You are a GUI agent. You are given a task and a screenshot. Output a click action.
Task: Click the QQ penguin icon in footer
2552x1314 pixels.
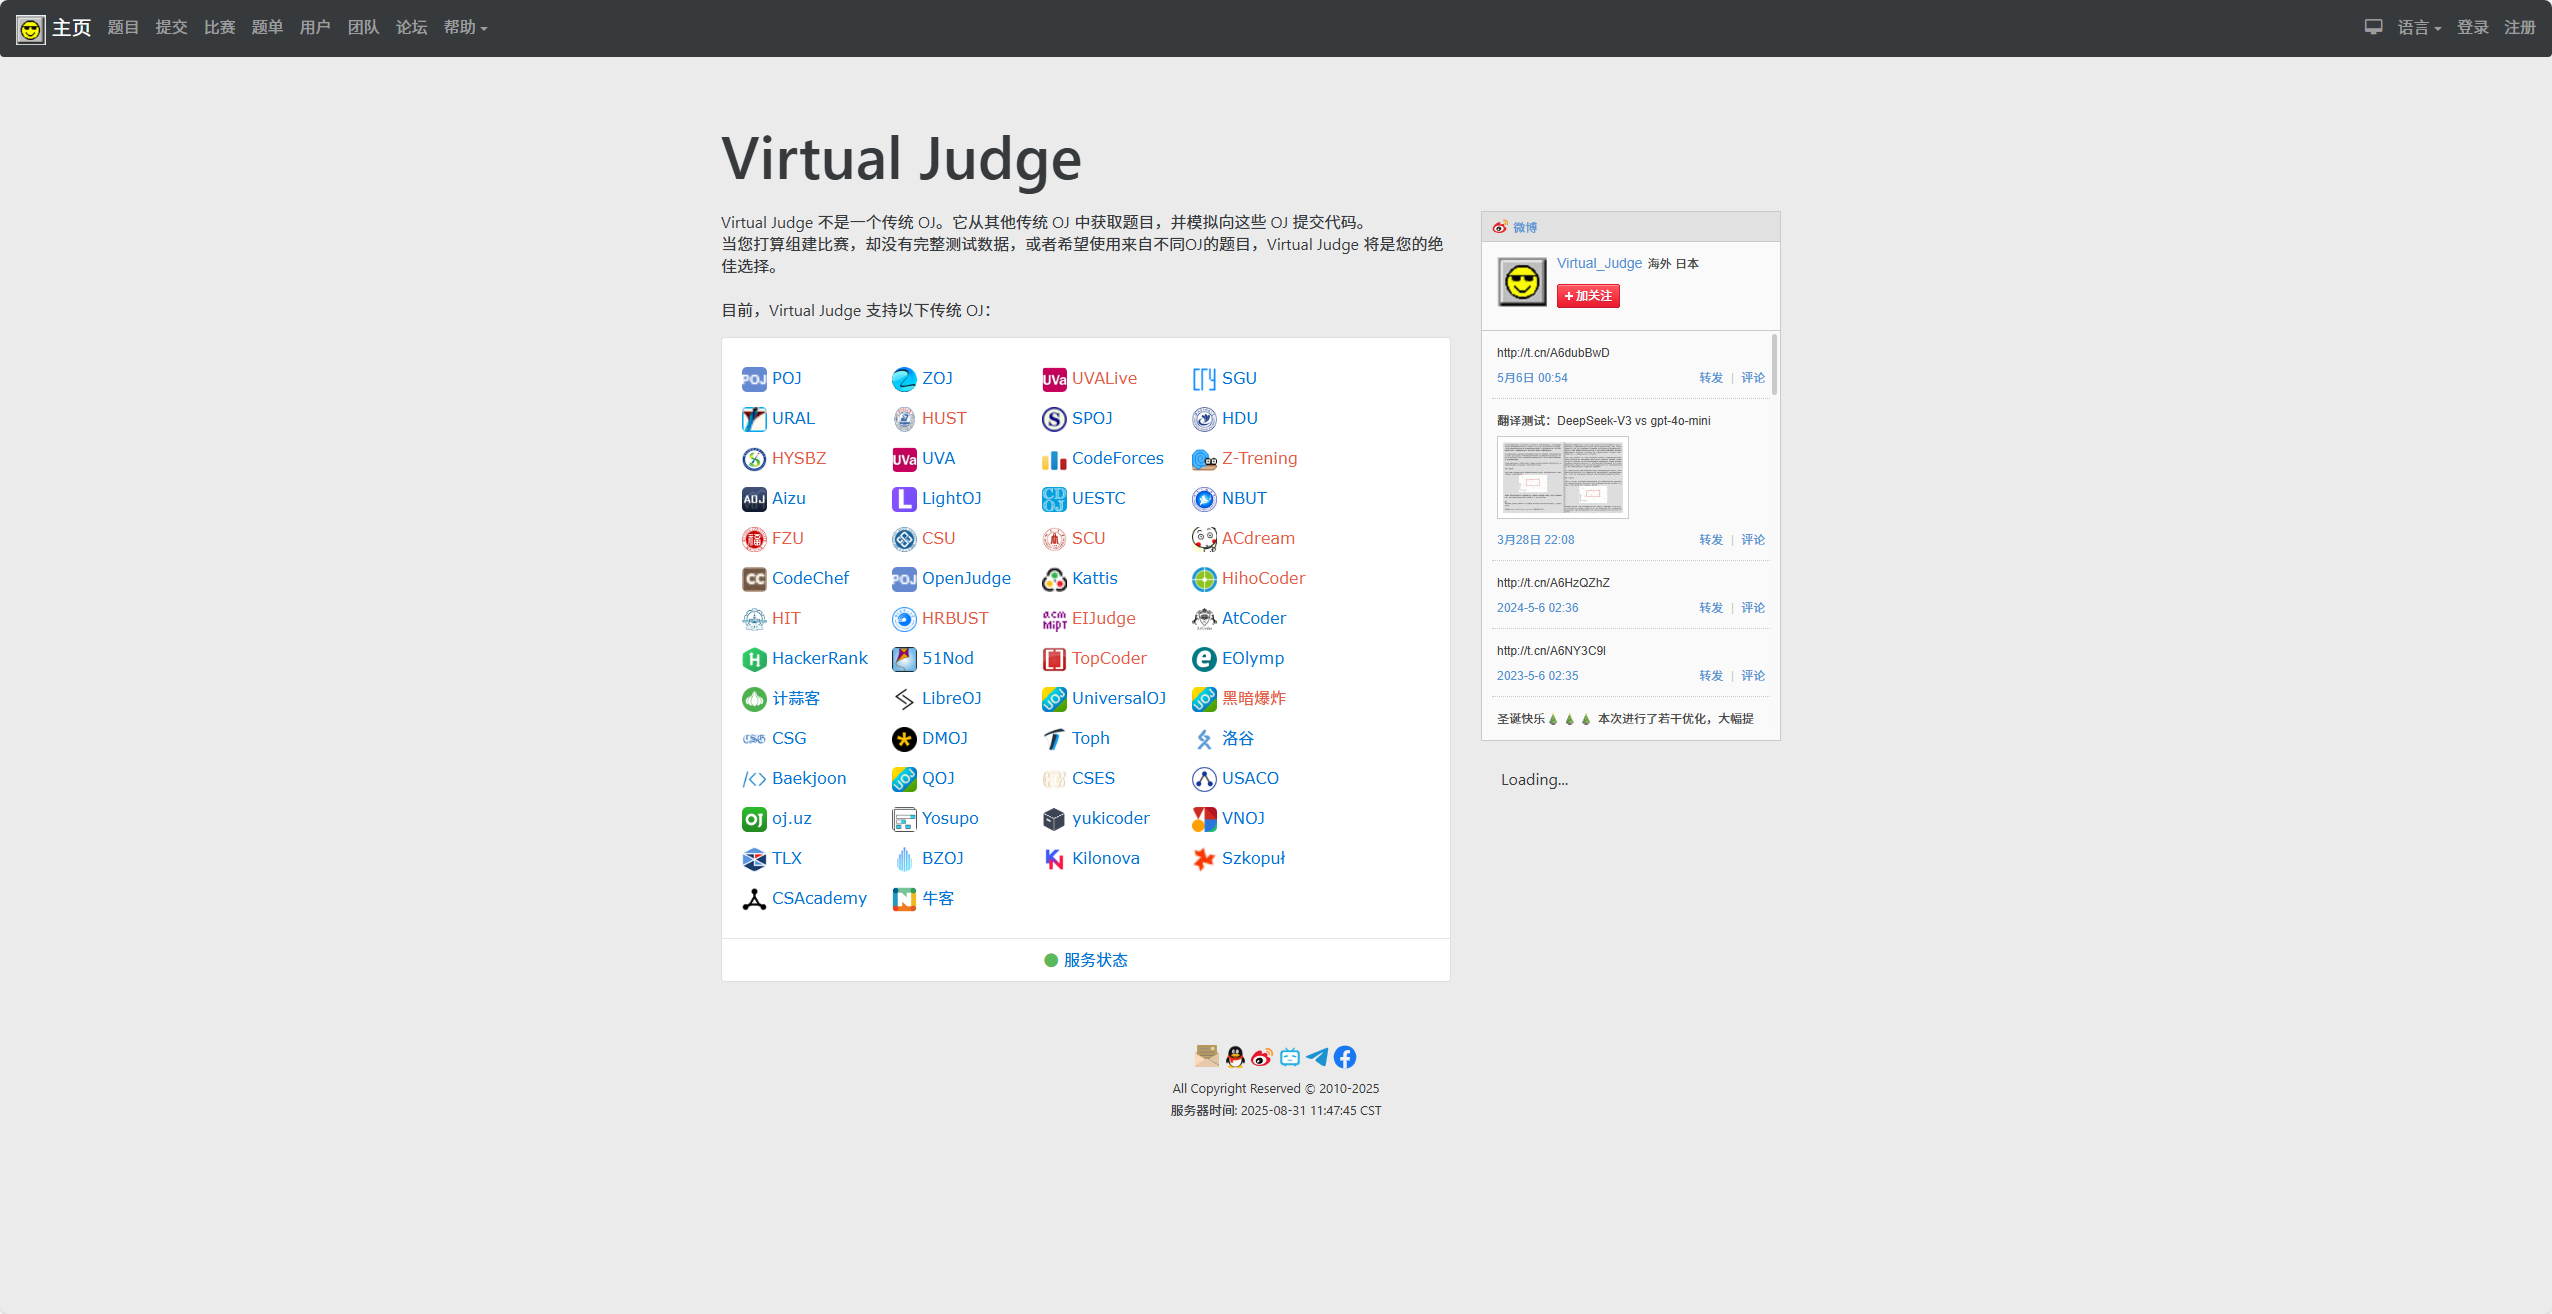[x=1235, y=1057]
